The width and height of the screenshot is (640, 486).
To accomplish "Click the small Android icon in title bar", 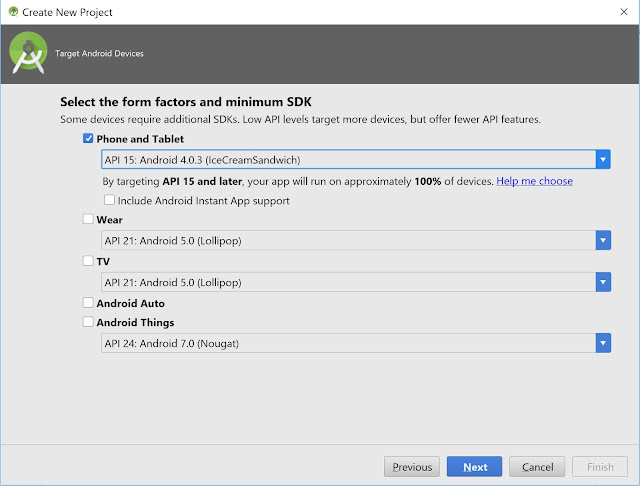I will tap(13, 11).
